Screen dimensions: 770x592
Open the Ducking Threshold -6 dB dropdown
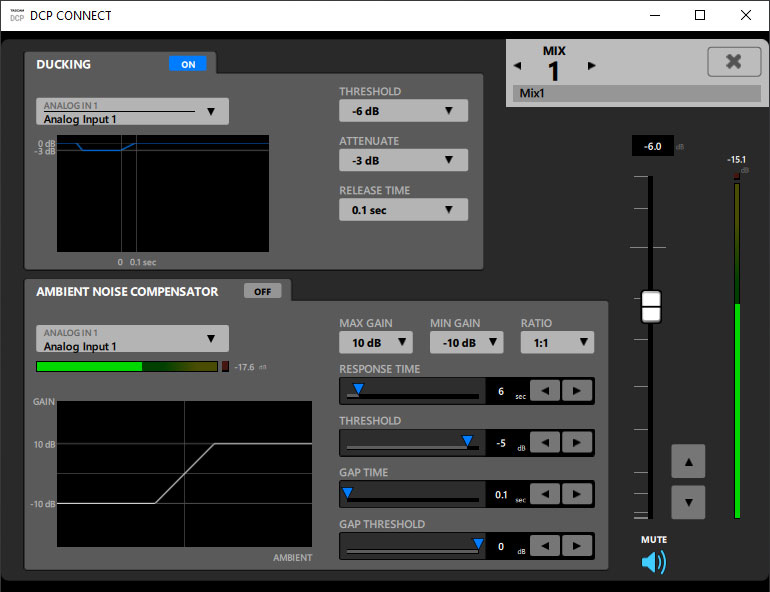[403, 111]
